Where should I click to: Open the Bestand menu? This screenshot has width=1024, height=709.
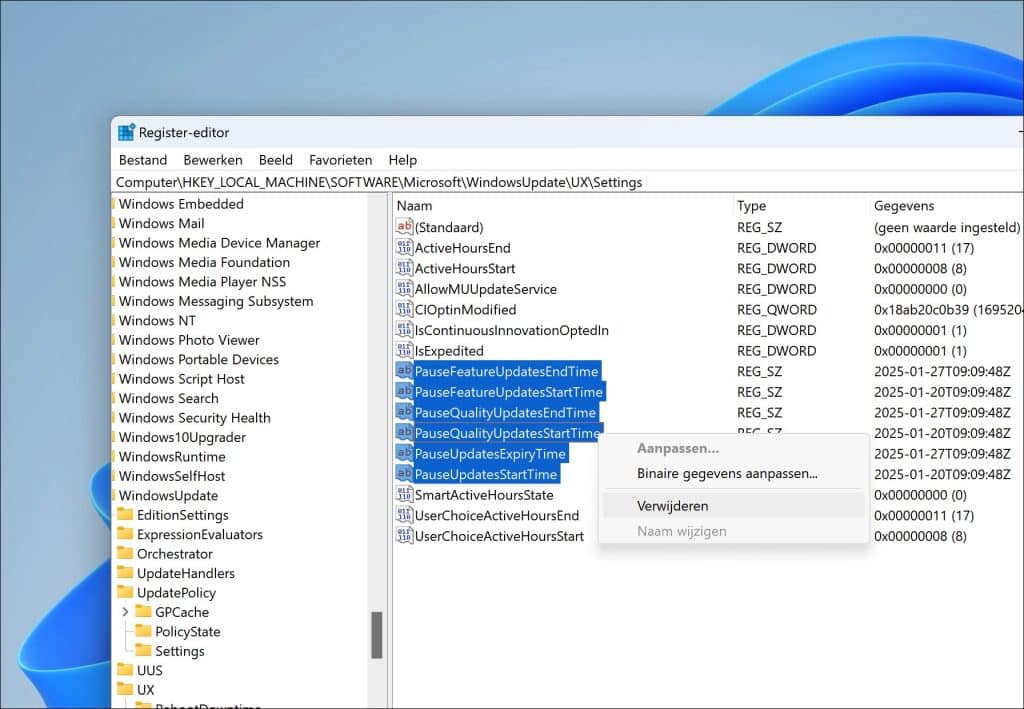pyautogui.click(x=143, y=160)
